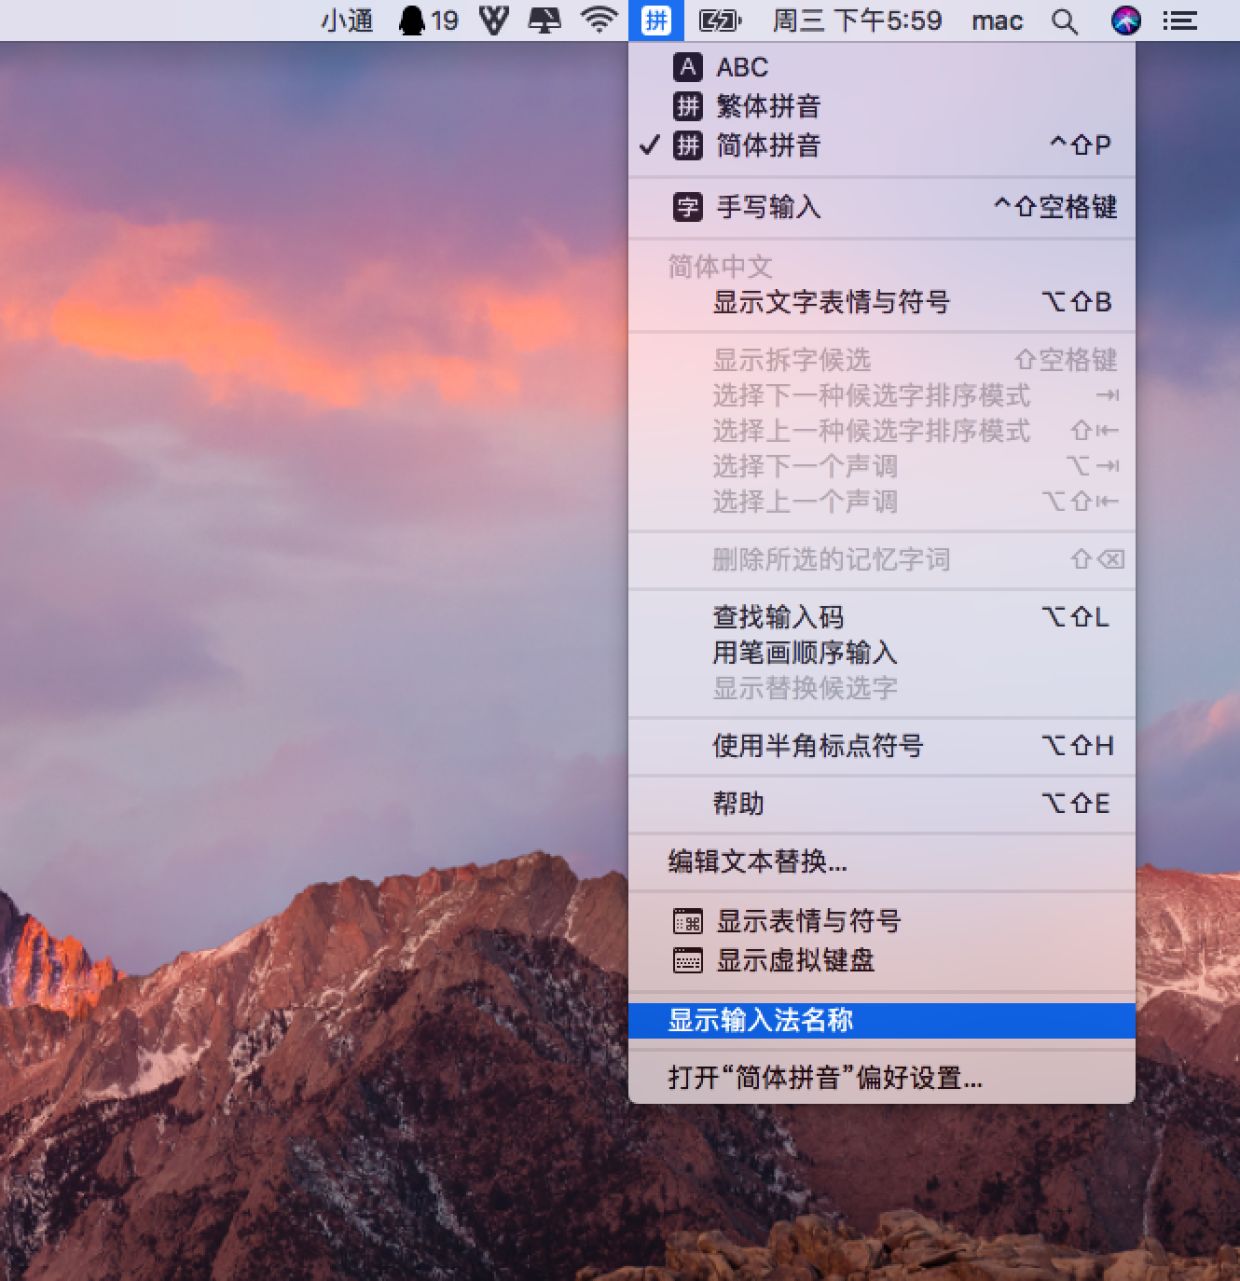Click the QQ penguin icon in menu bar

click(x=411, y=20)
